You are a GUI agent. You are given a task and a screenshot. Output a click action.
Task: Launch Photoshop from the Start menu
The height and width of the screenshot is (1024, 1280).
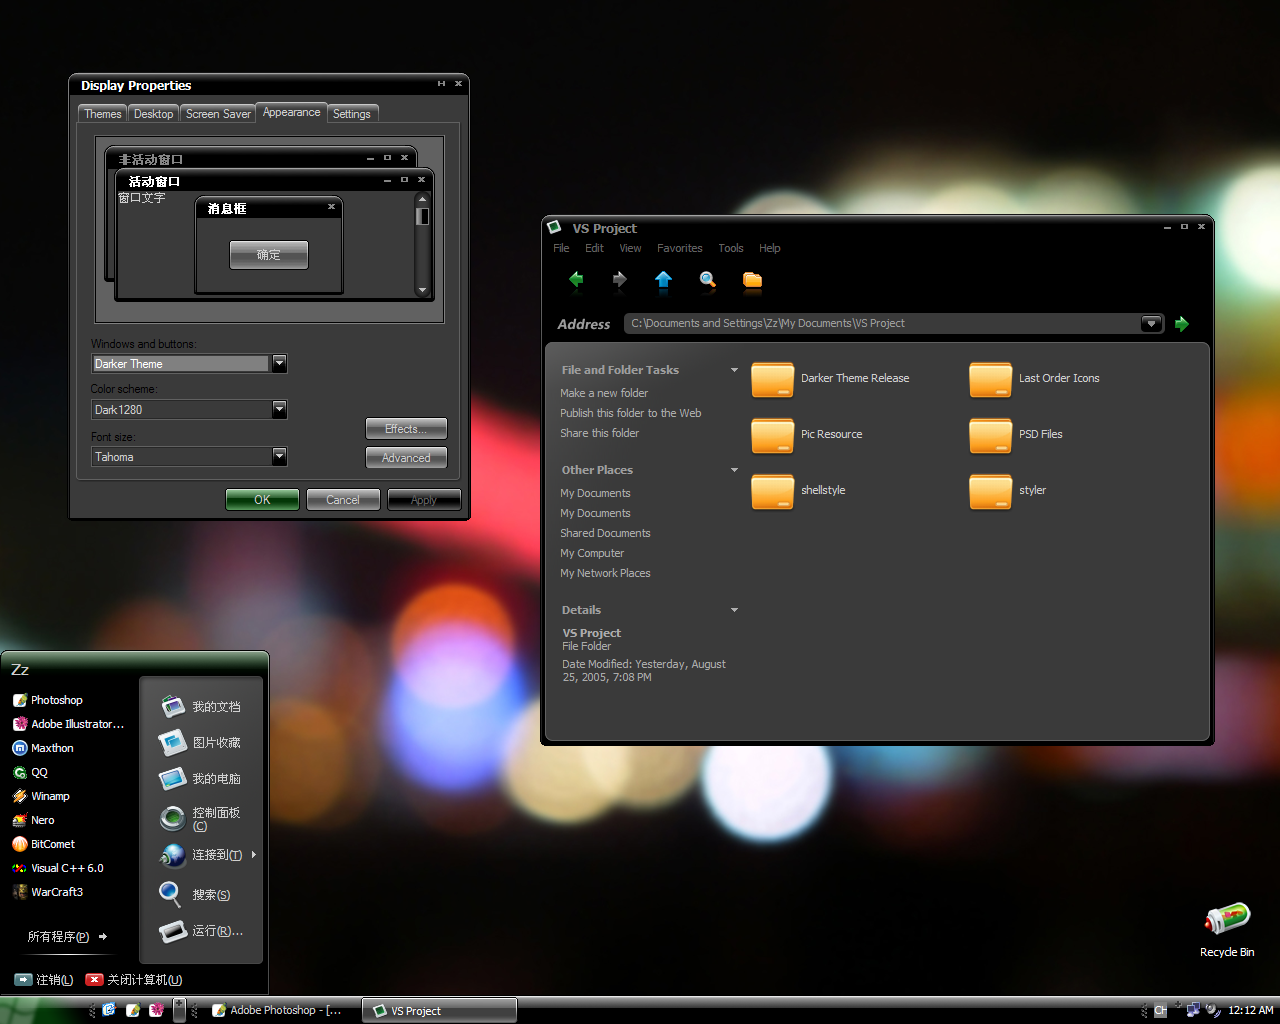click(56, 699)
